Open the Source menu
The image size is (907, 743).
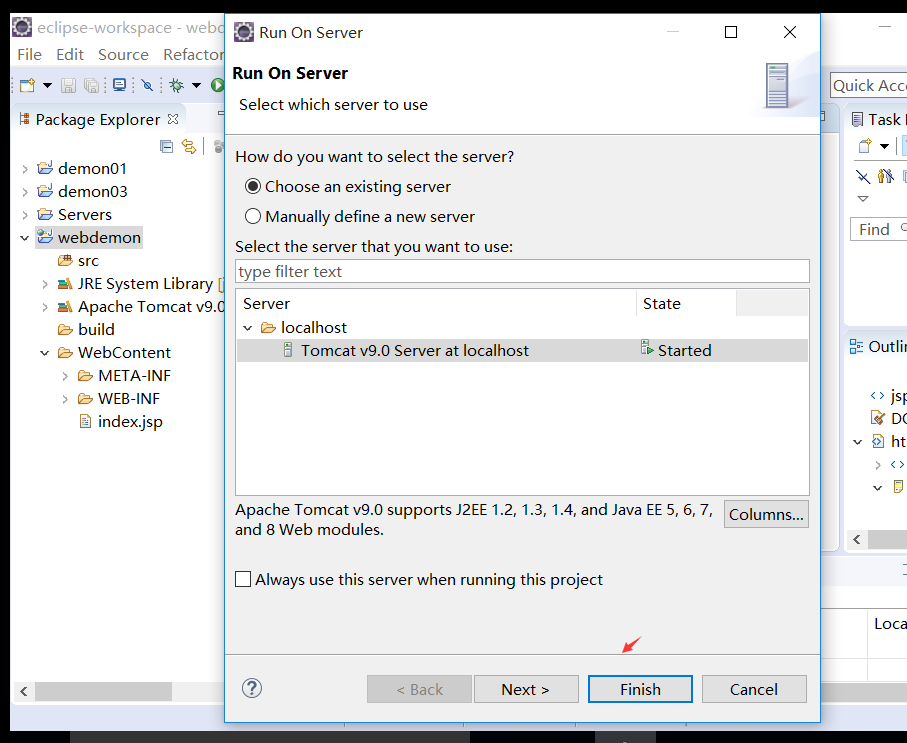123,54
